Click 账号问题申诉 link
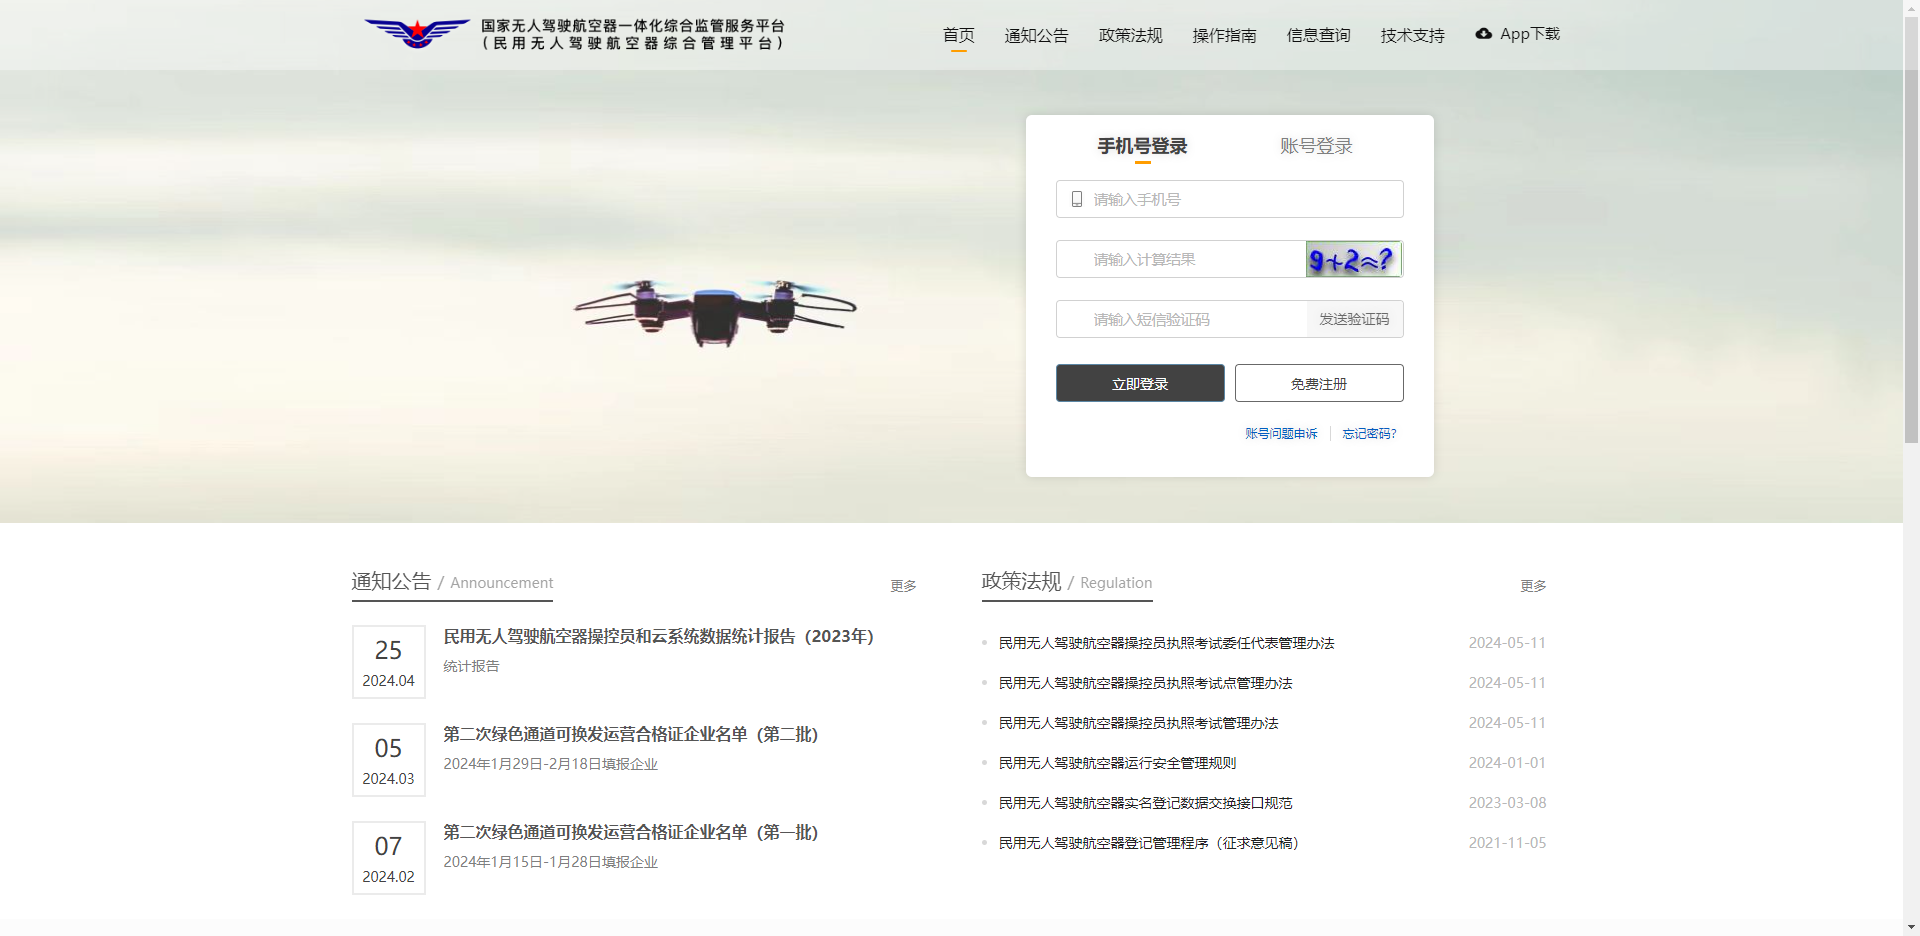The width and height of the screenshot is (1920, 936). [1281, 434]
